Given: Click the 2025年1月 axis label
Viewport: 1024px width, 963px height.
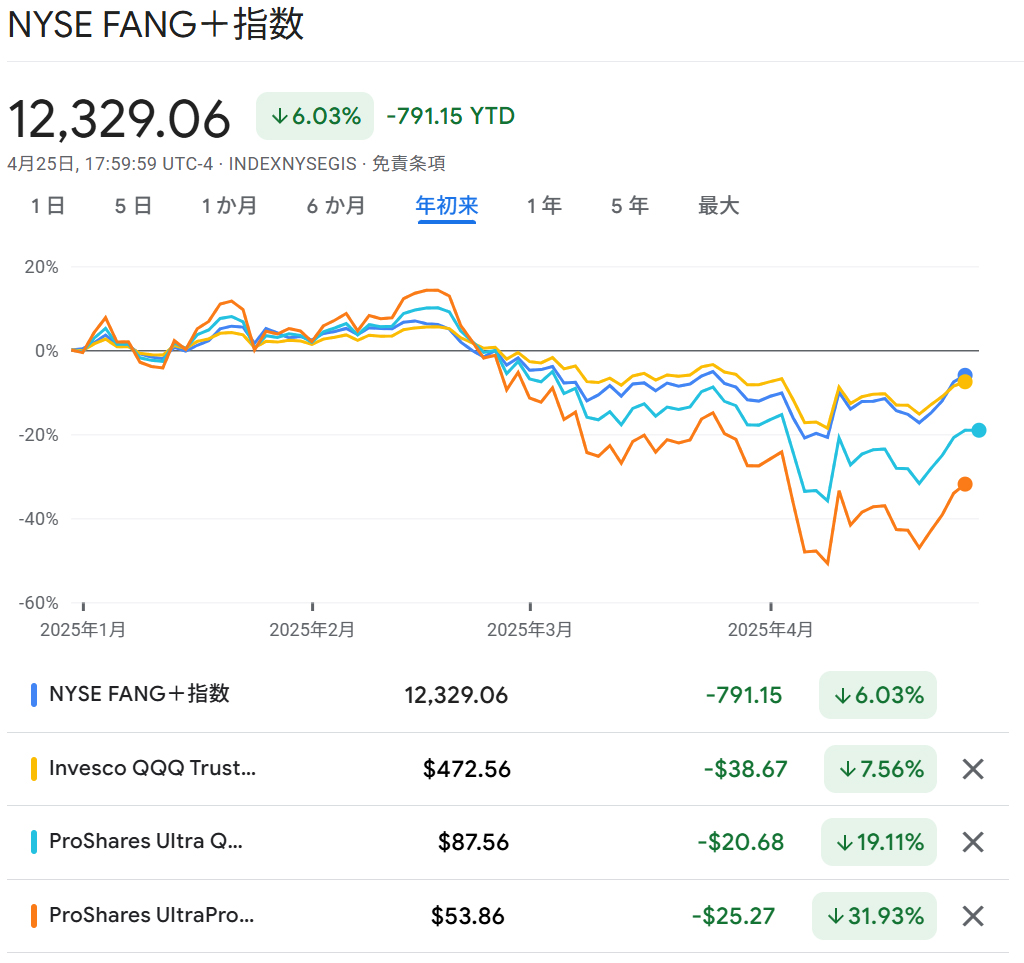Looking at the screenshot, I should (83, 629).
